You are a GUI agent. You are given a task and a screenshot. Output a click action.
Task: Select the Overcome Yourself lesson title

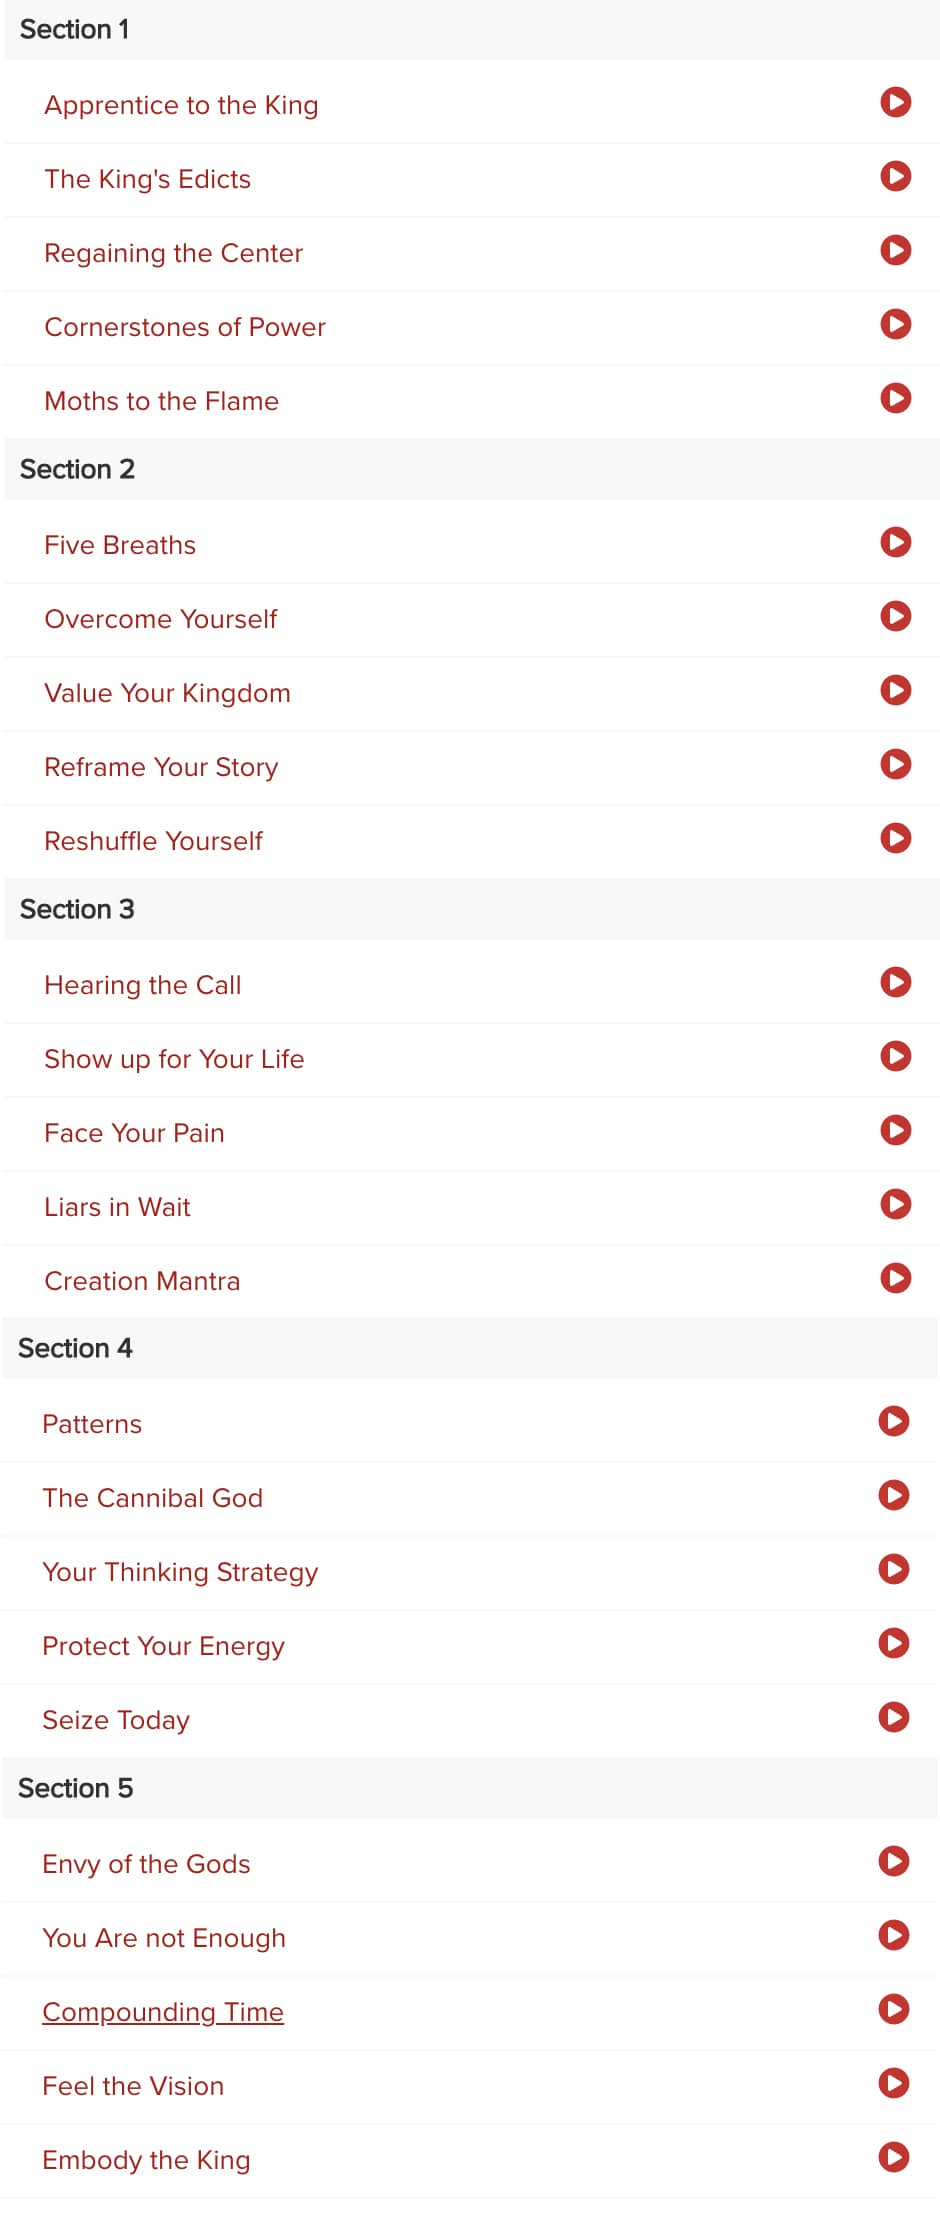coord(160,619)
